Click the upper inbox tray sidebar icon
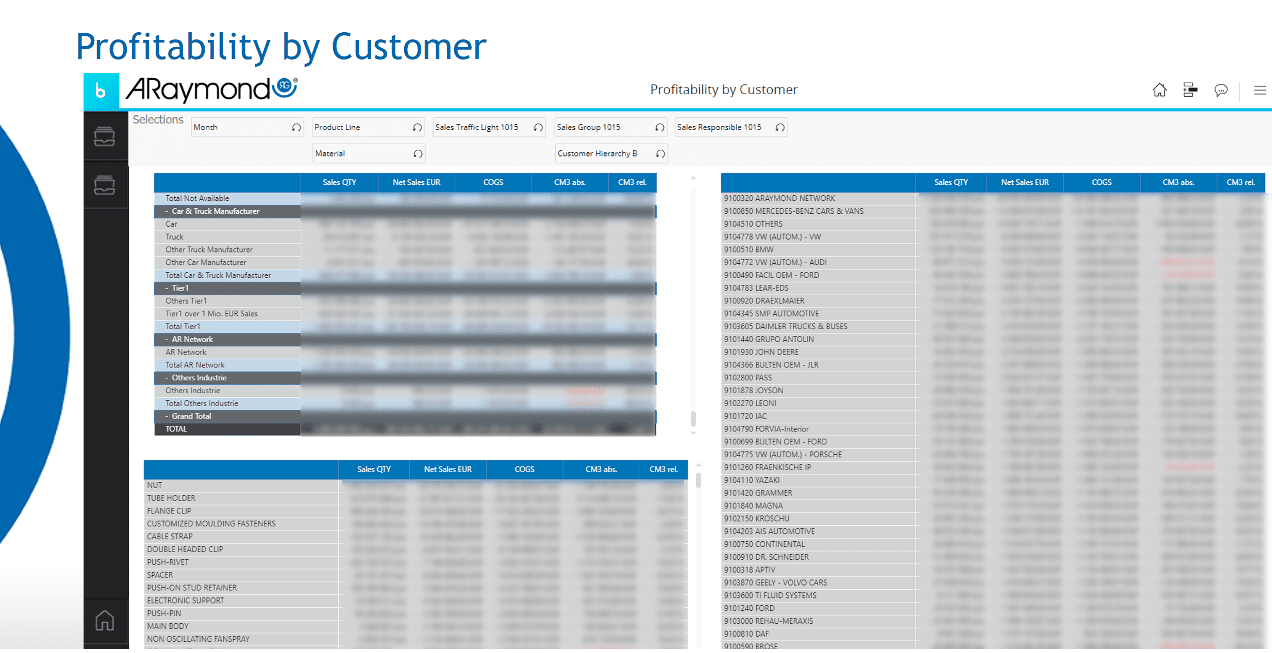 pos(105,137)
